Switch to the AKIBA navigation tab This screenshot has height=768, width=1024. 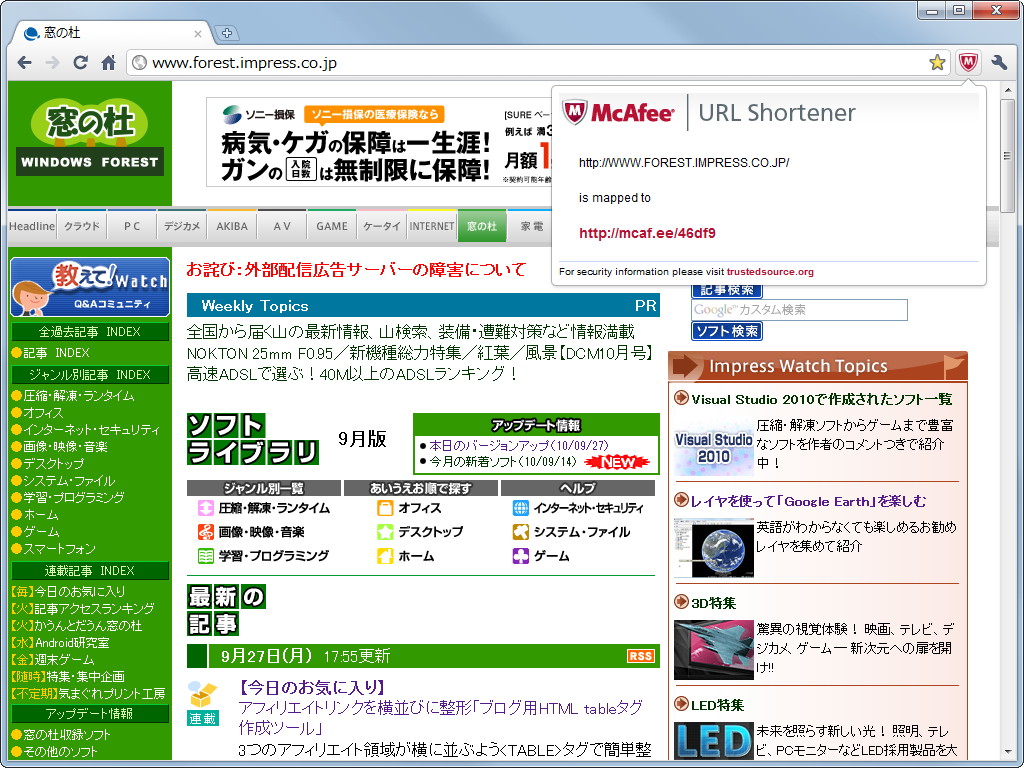[x=231, y=225]
